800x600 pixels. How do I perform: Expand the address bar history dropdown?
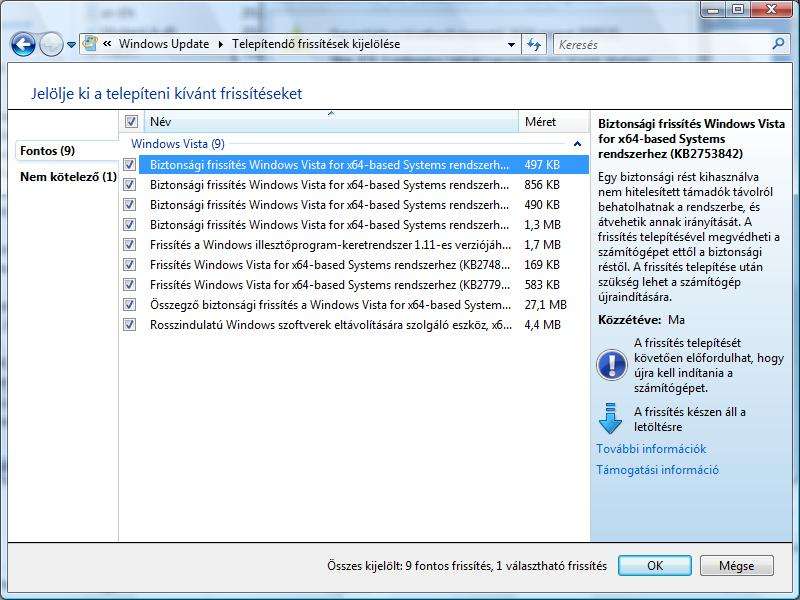click(511, 44)
